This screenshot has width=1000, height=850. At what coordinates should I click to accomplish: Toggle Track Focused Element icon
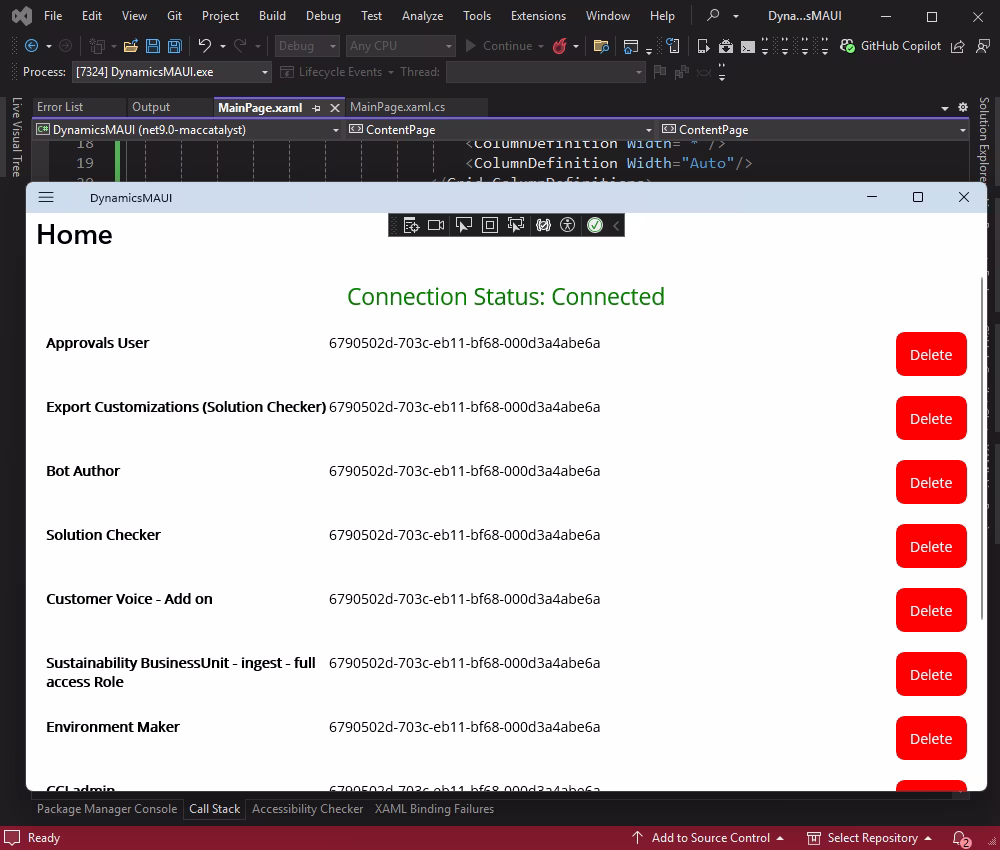coord(515,225)
